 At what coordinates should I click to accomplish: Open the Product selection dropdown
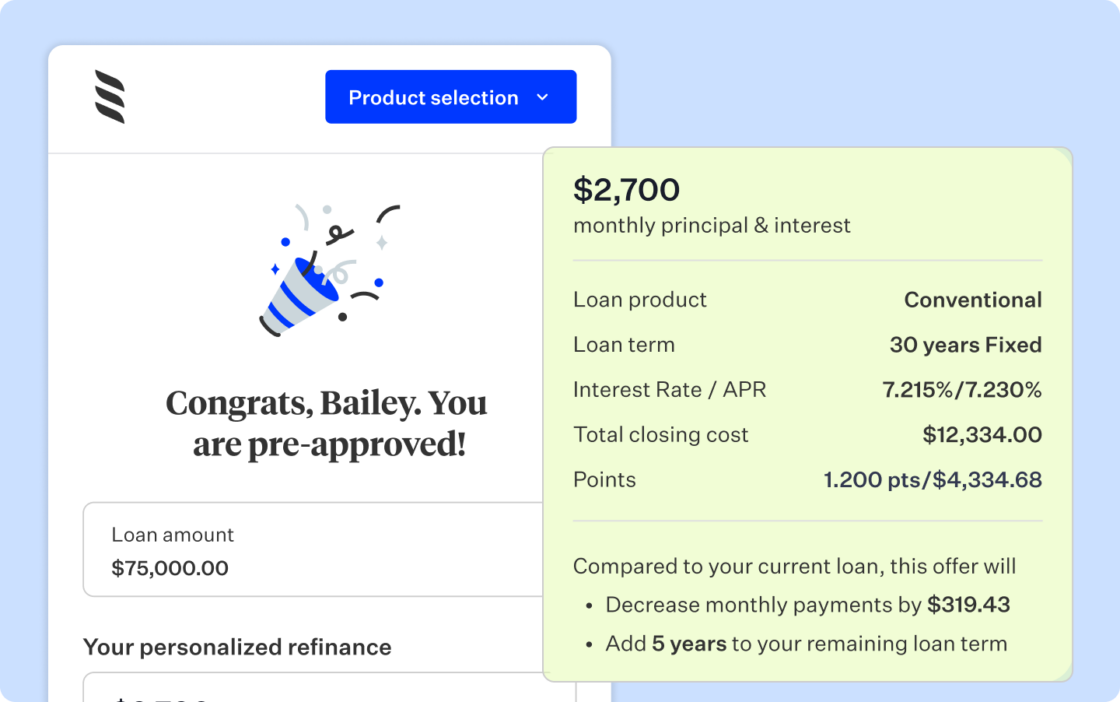tap(450, 97)
